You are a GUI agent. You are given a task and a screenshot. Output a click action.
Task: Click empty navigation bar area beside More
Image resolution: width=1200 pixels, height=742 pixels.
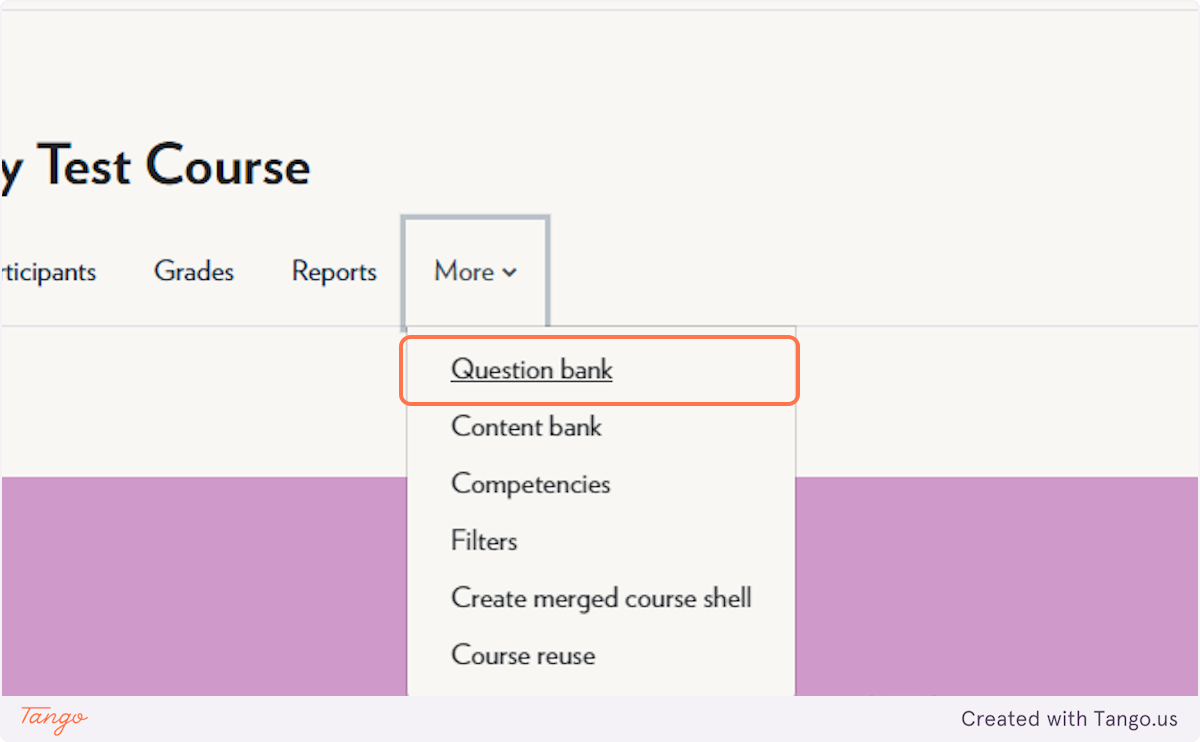[870, 271]
